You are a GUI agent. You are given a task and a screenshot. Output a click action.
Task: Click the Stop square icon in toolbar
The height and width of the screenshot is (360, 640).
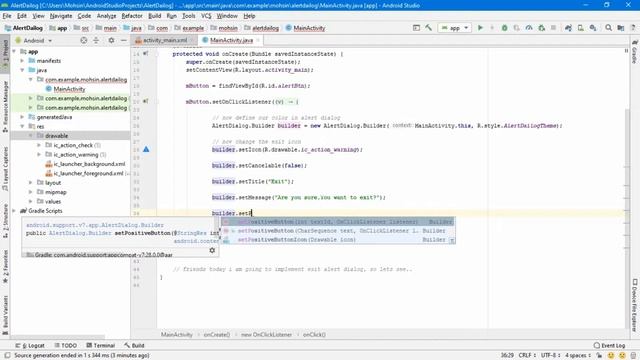553,28
